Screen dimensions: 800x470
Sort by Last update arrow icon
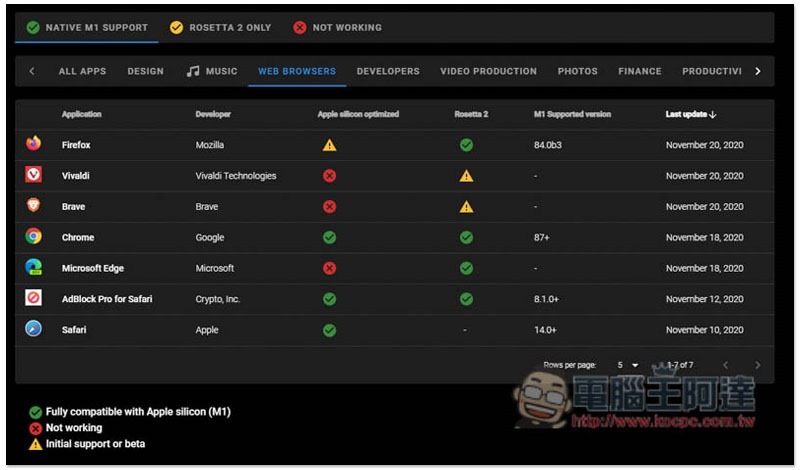coord(713,114)
